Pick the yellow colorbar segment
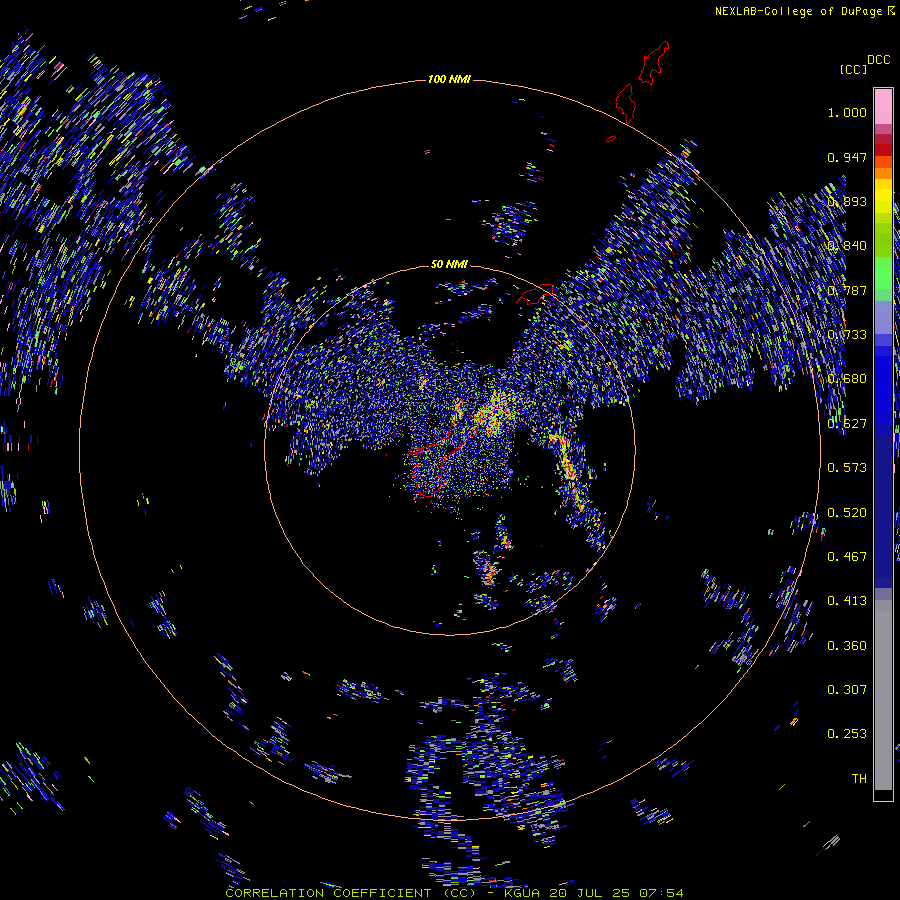This screenshot has width=900, height=900. [883, 197]
